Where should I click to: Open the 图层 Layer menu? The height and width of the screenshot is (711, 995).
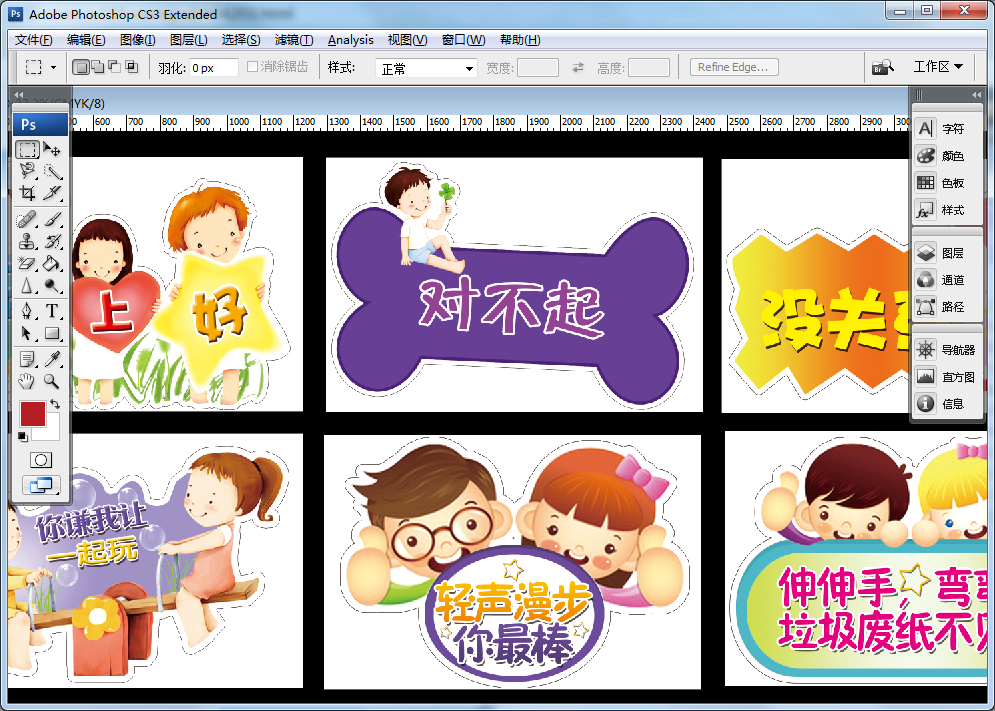point(188,40)
